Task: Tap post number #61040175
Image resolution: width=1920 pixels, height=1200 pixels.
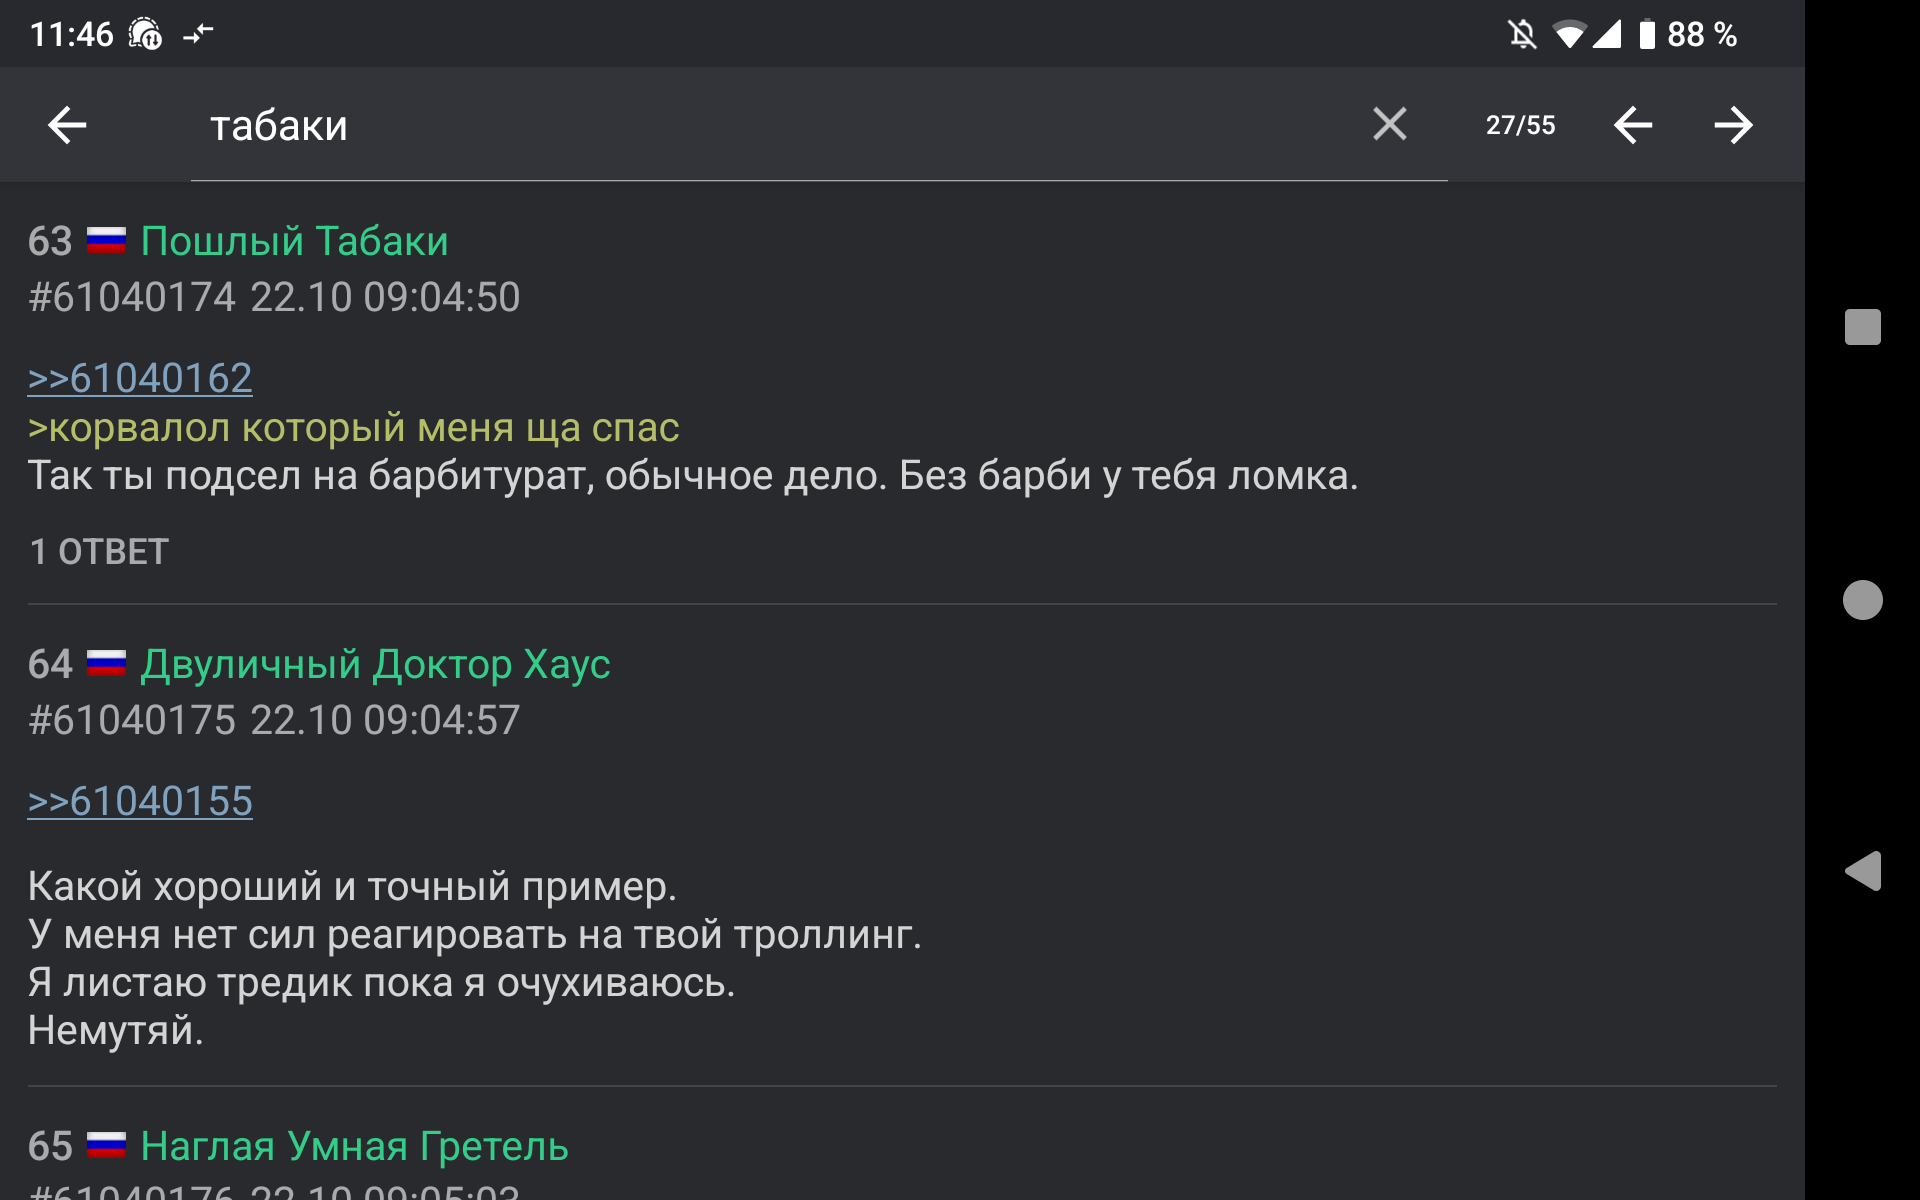Action: point(132,720)
